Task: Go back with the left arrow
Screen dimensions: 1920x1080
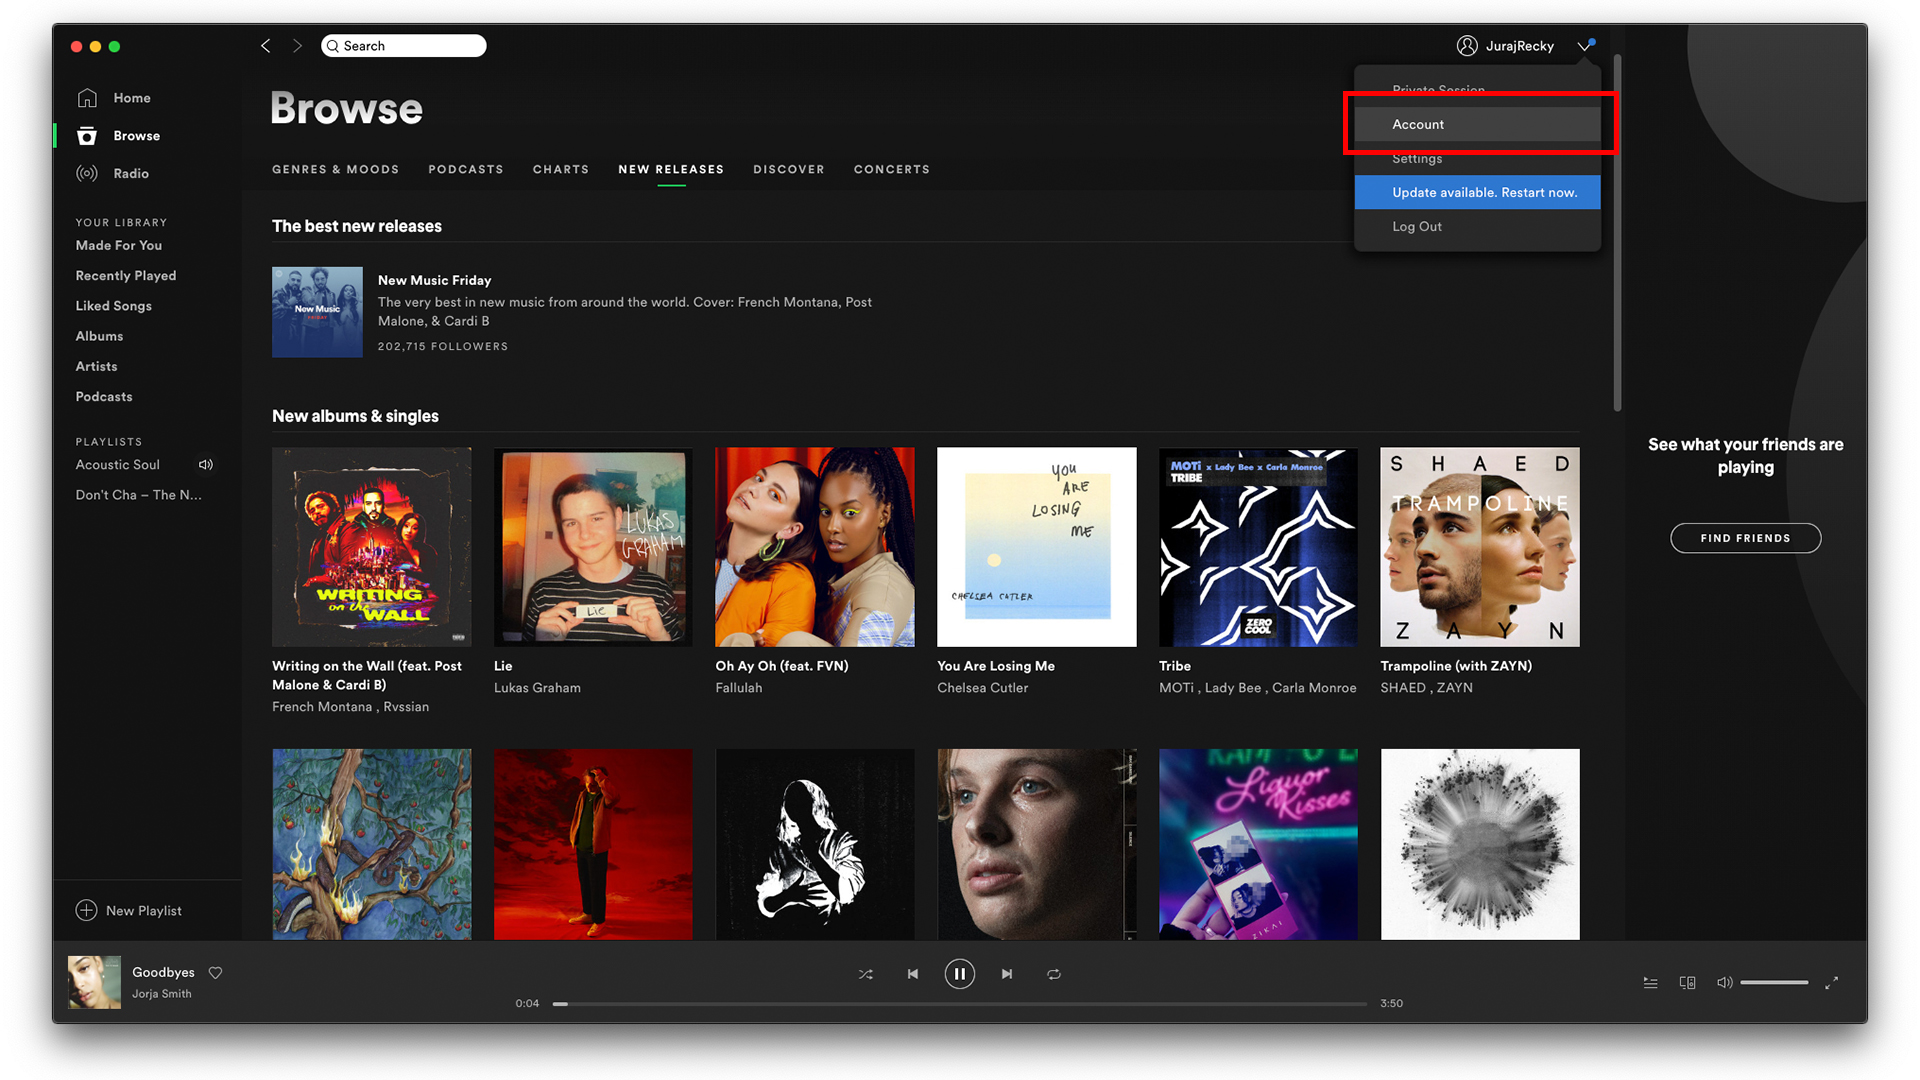Action: pos(266,46)
